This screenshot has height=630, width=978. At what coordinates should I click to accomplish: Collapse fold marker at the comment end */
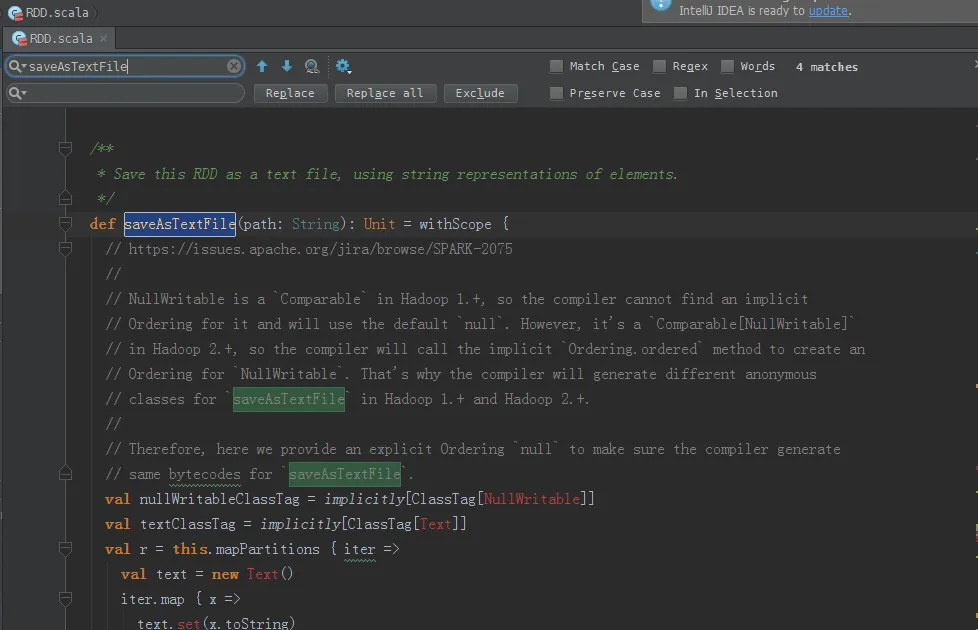(65, 198)
